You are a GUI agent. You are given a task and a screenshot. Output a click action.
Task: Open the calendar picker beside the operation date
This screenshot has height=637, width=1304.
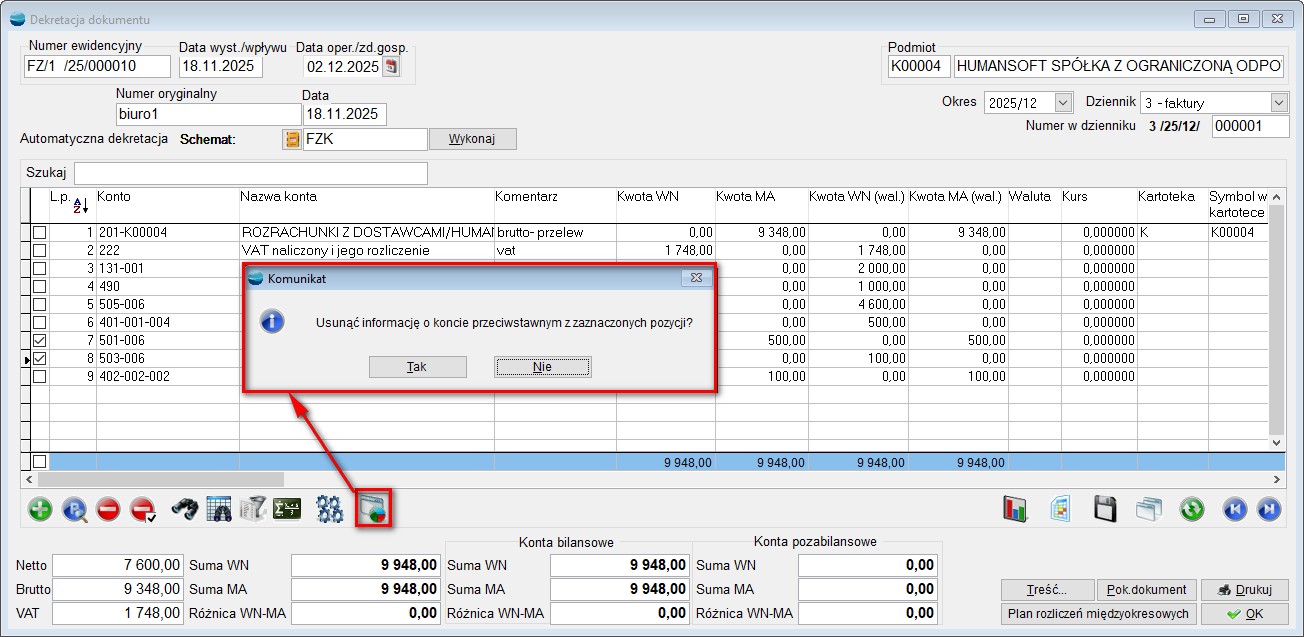pyautogui.click(x=391, y=67)
